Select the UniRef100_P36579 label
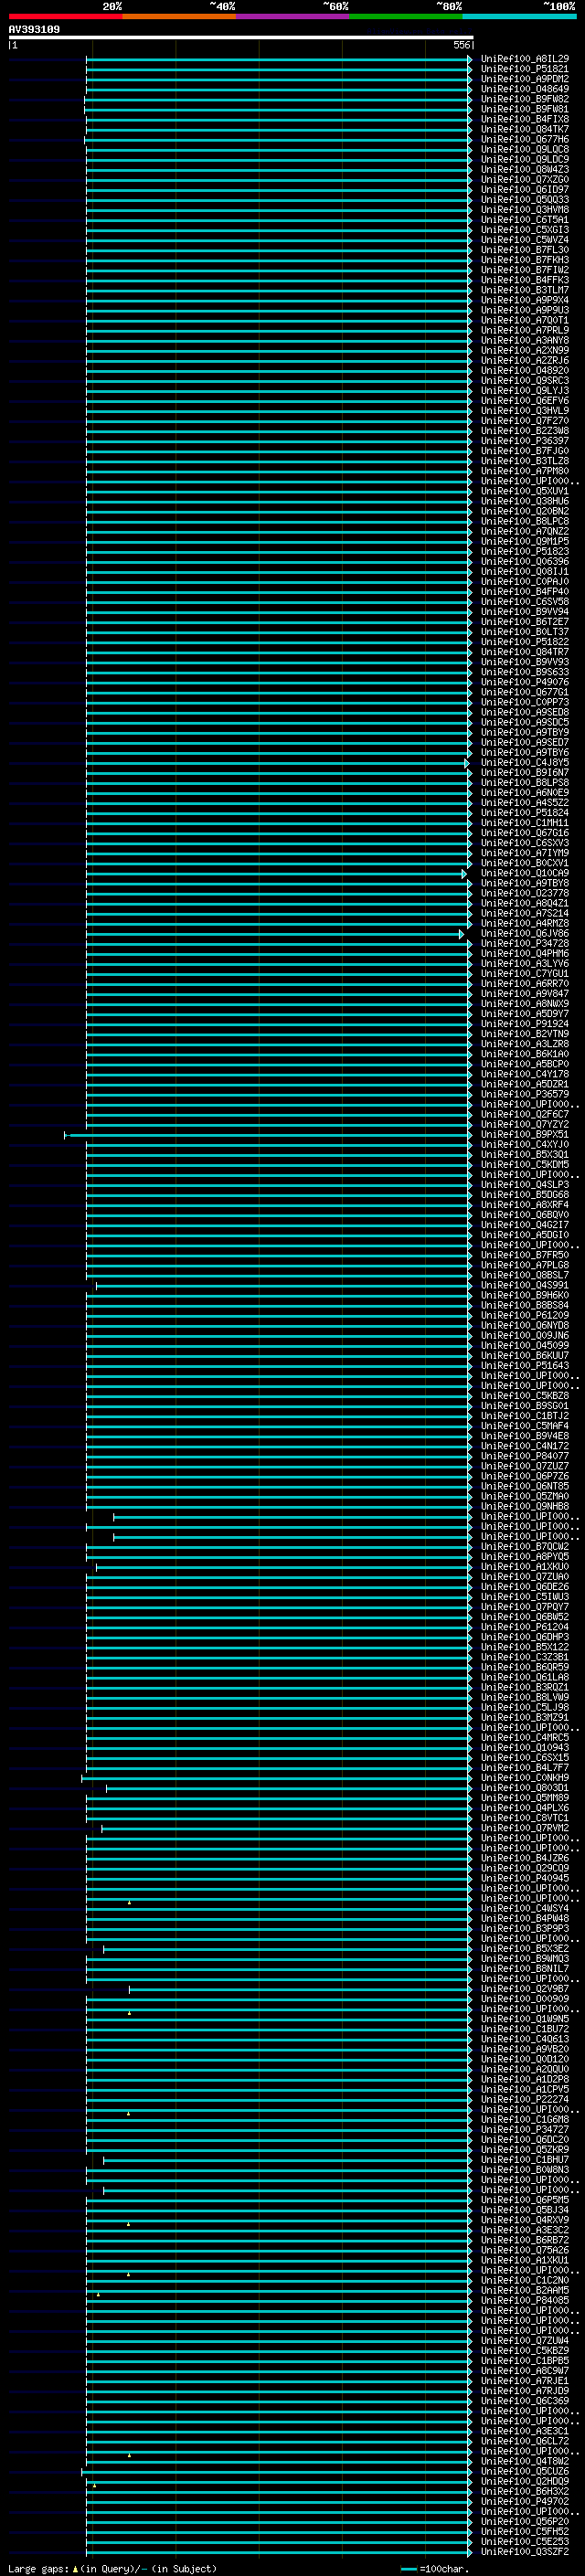 524,1094
